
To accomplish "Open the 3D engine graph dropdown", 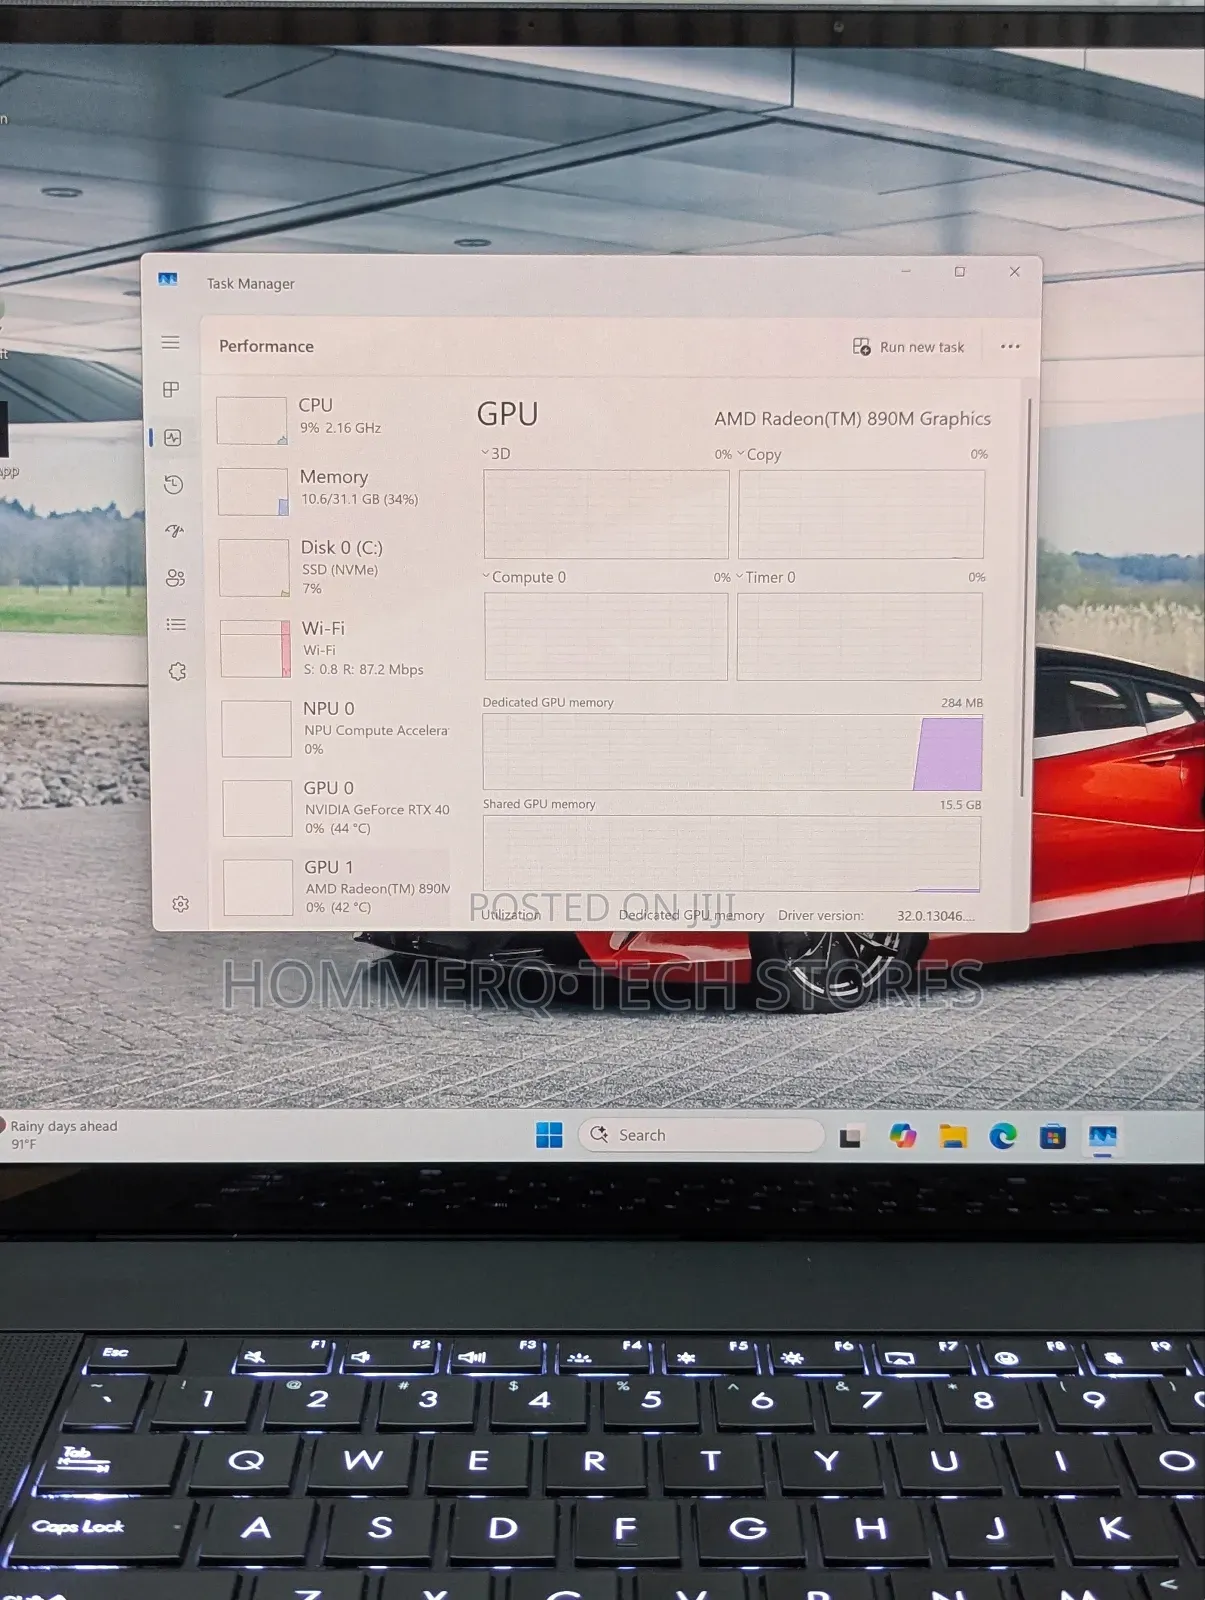I will [x=497, y=454].
